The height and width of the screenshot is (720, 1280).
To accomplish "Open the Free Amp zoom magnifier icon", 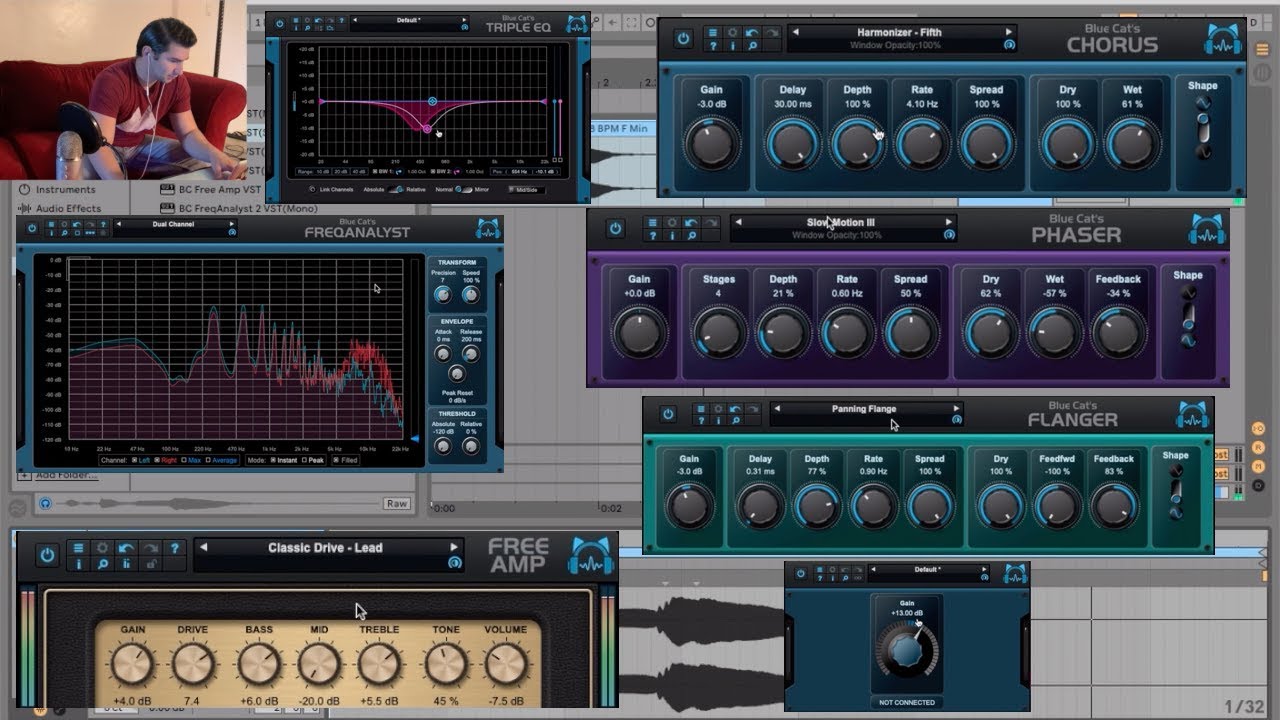I will (102, 564).
